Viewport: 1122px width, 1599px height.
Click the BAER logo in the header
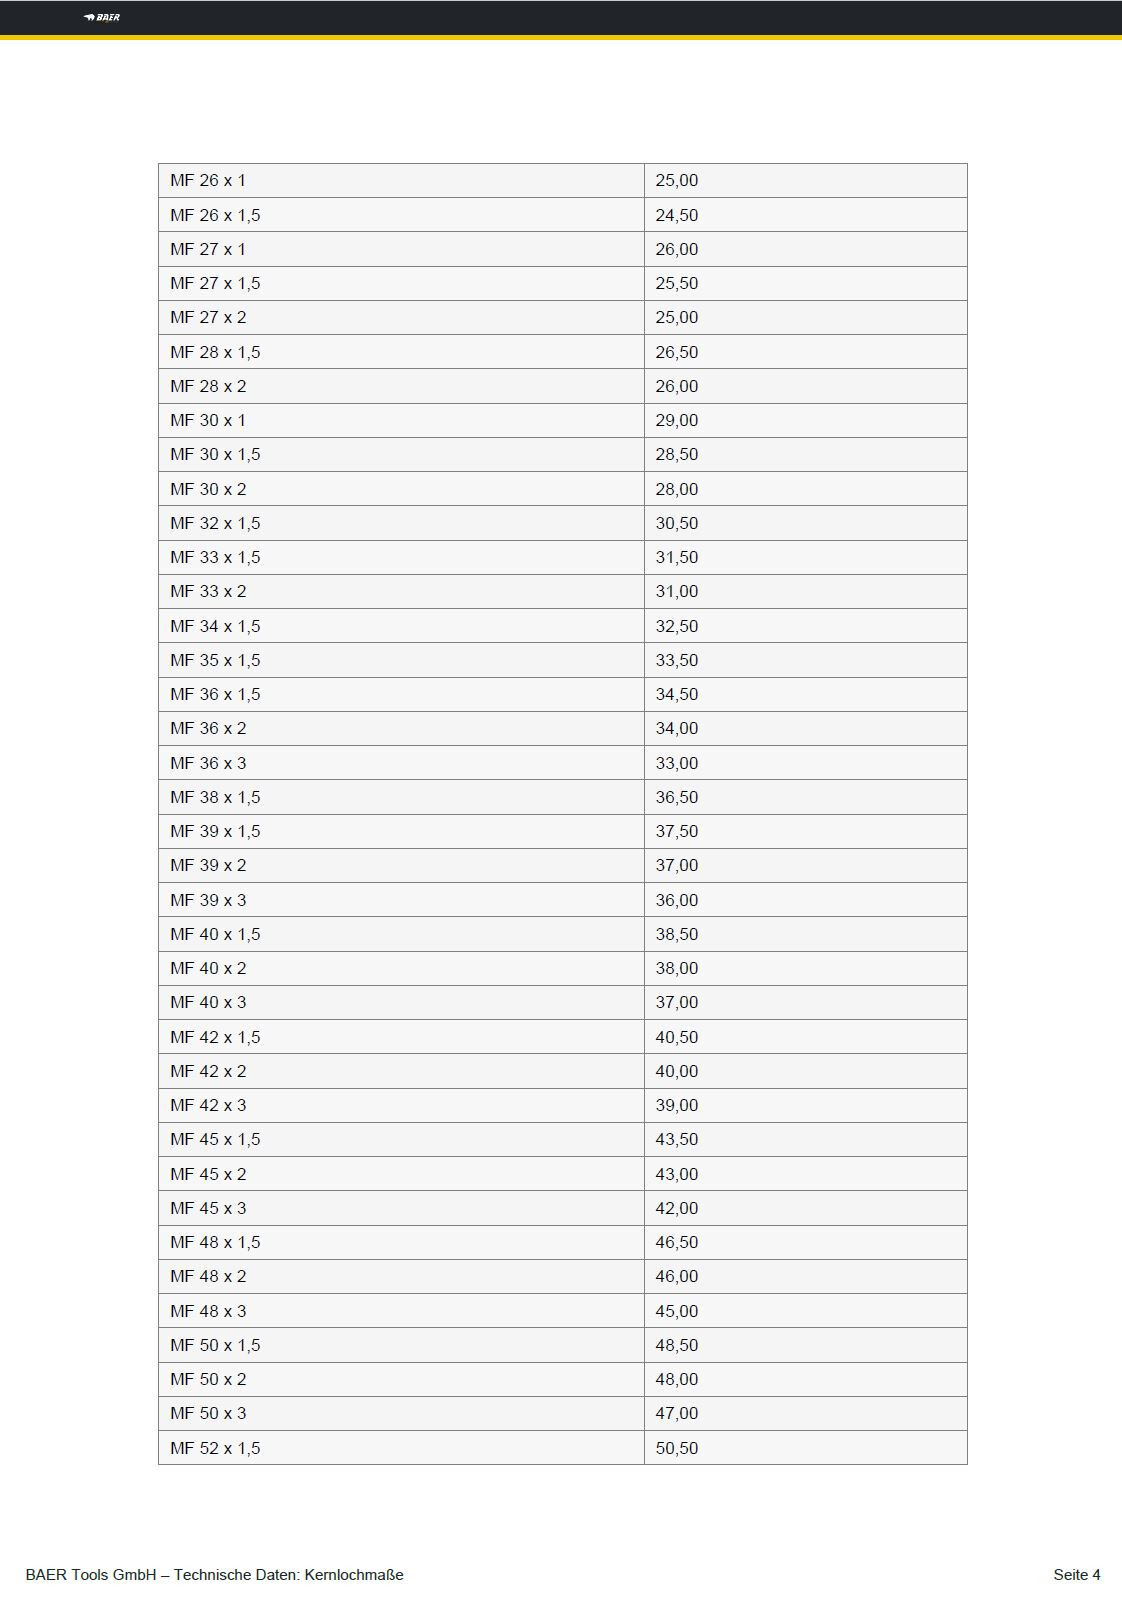(x=102, y=17)
